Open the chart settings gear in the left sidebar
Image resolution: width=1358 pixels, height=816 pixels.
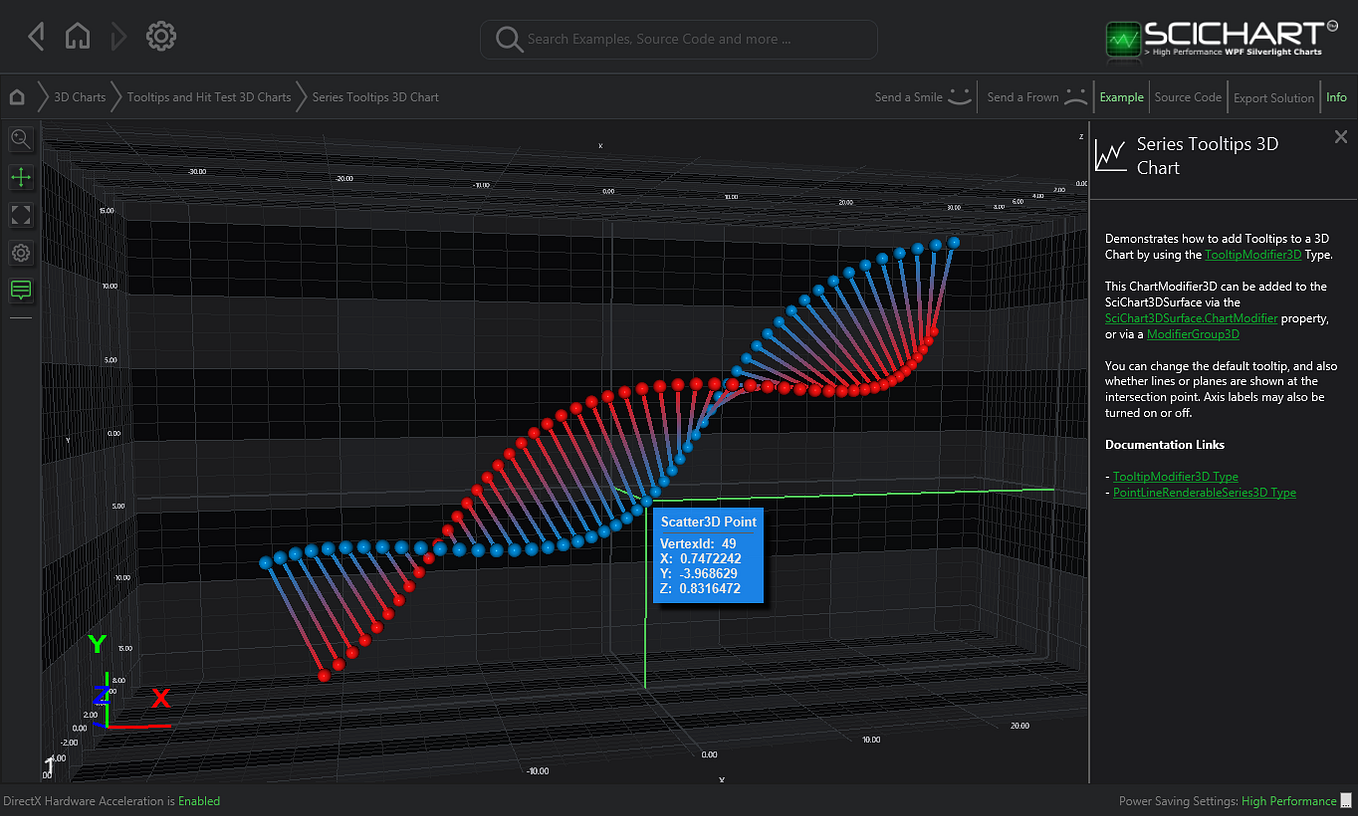[21, 253]
